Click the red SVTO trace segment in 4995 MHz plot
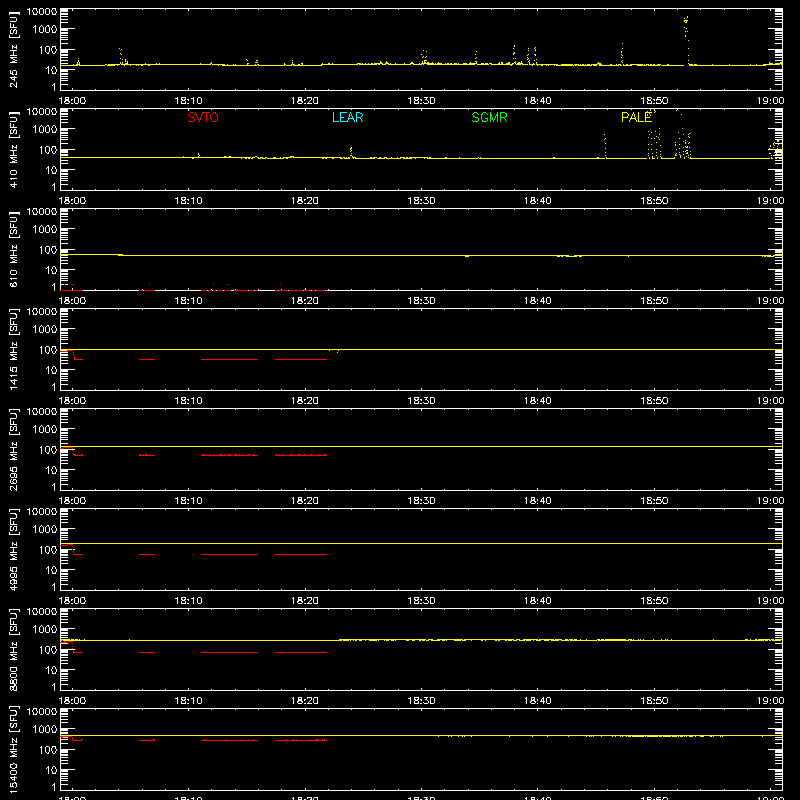 tap(229, 554)
